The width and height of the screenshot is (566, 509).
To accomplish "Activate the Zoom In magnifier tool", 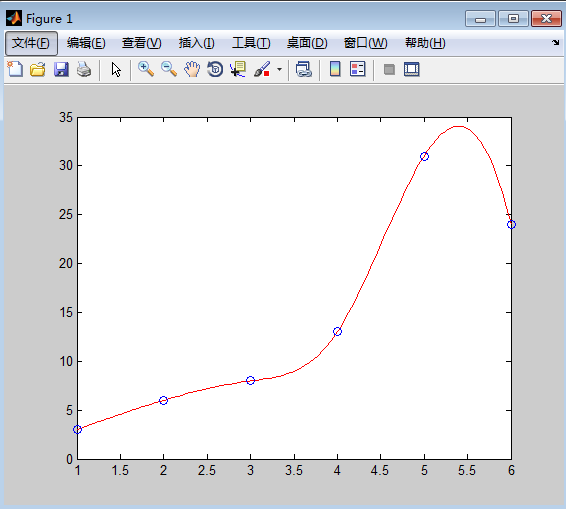I will pyautogui.click(x=146, y=69).
